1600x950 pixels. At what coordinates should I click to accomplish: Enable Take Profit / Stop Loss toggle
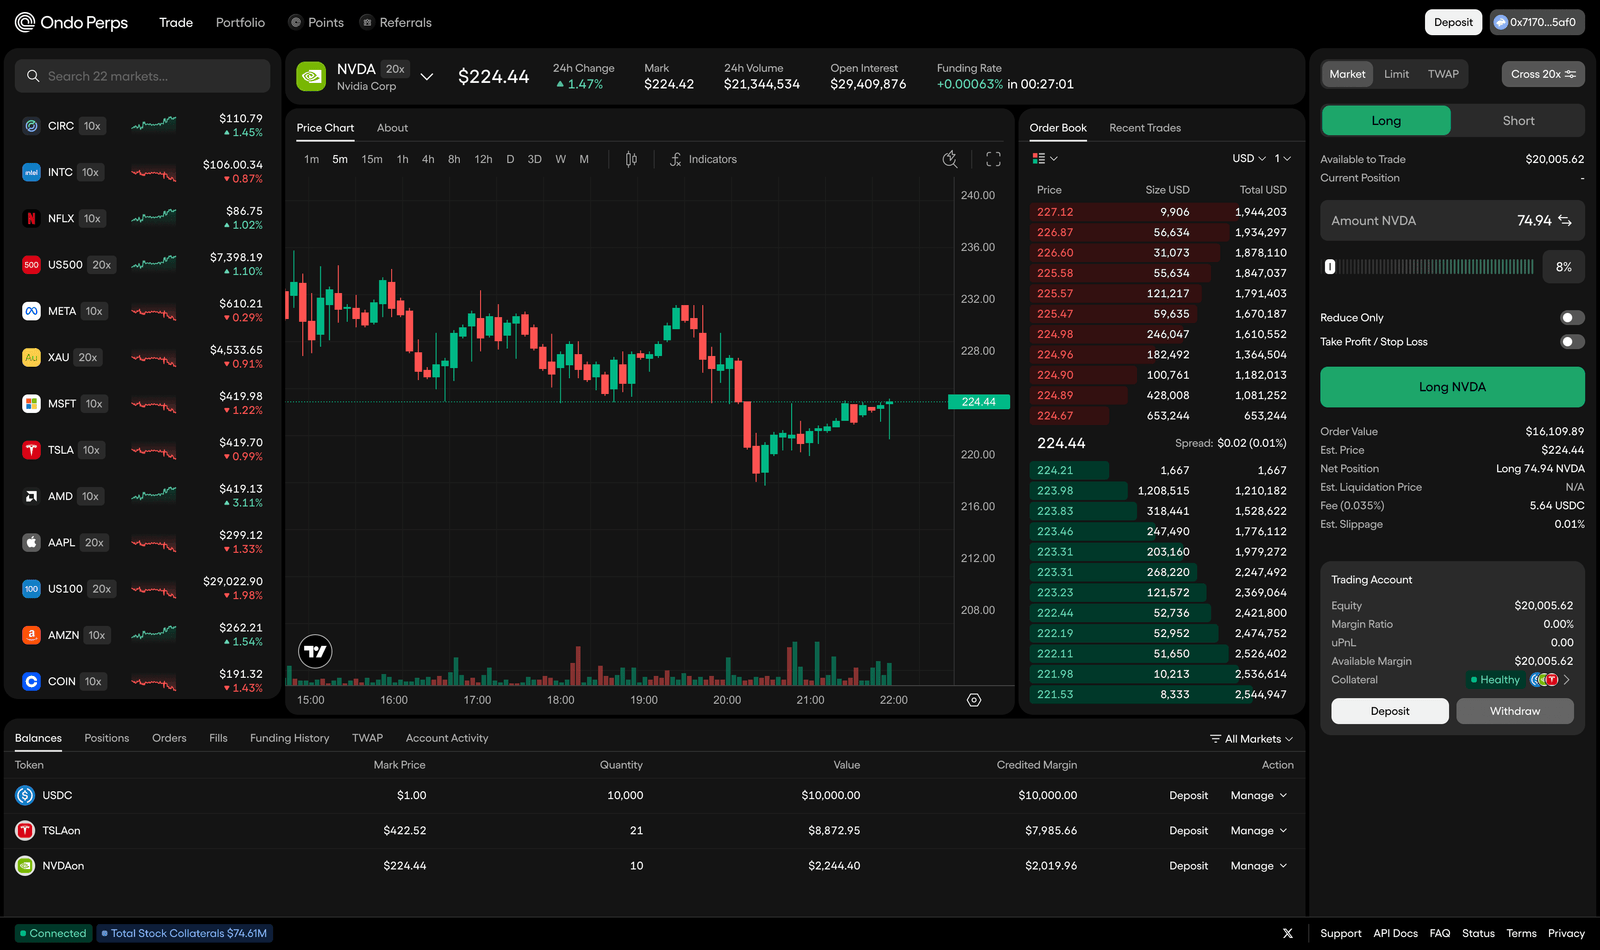tap(1572, 342)
